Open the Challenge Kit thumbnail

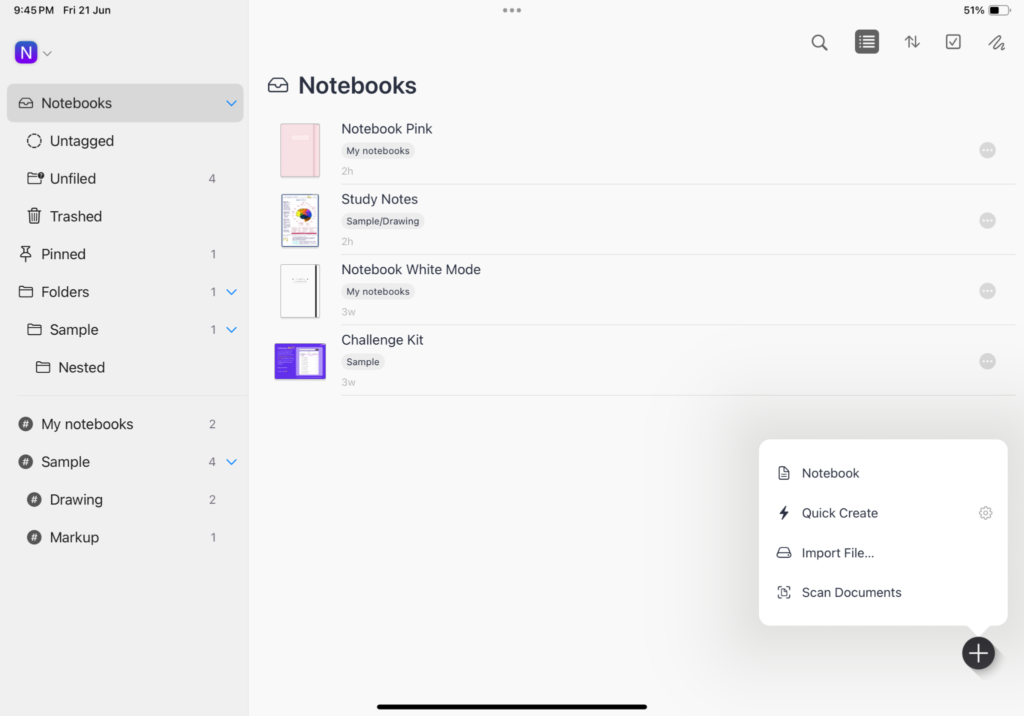click(299, 361)
